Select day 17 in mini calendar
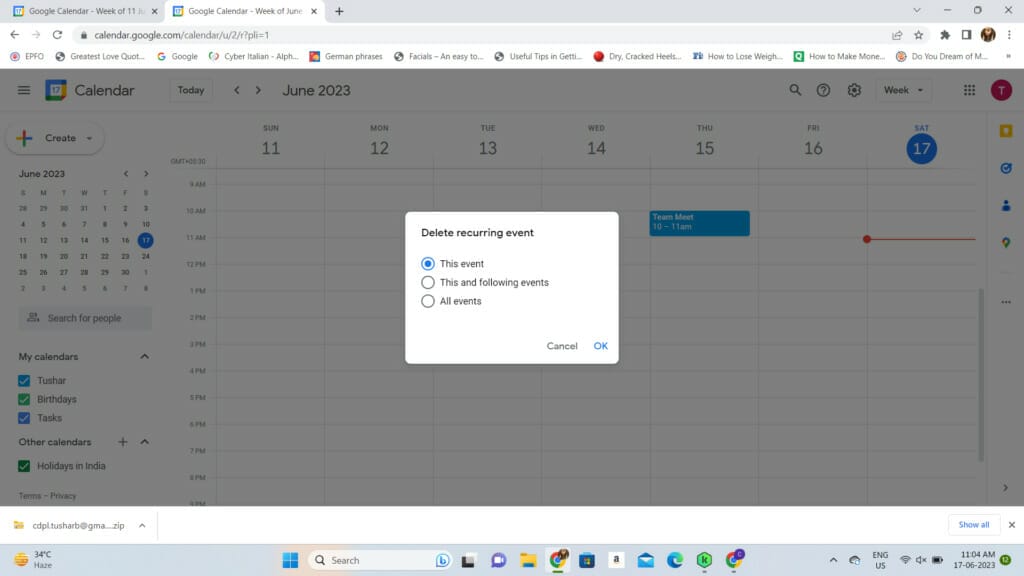Viewport: 1024px width, 576px height. [146, 240]
